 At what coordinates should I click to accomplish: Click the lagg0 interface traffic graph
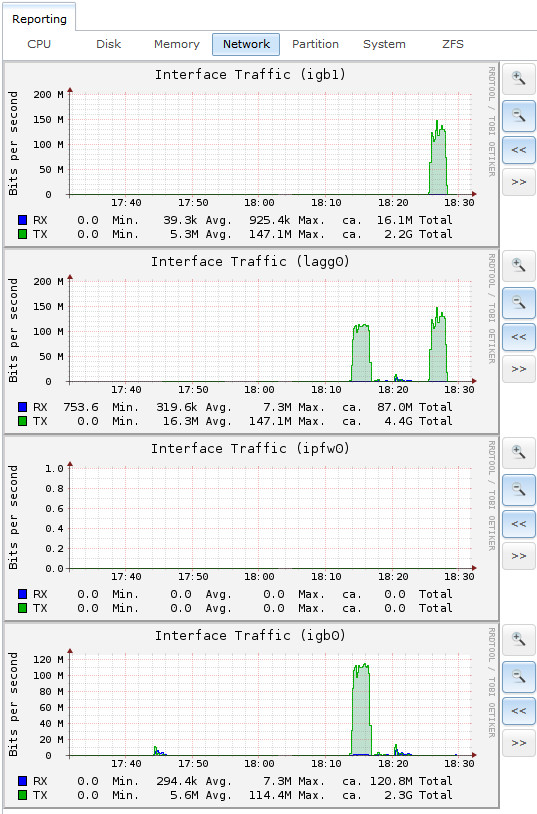[x=251, y=341]
